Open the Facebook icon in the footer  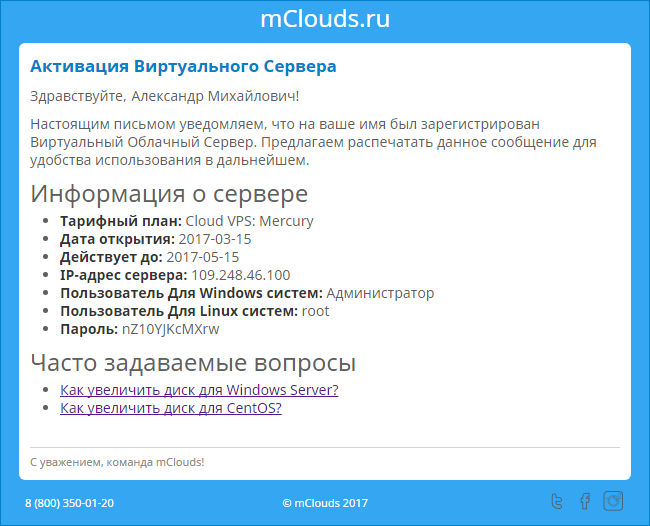(585, 502)
